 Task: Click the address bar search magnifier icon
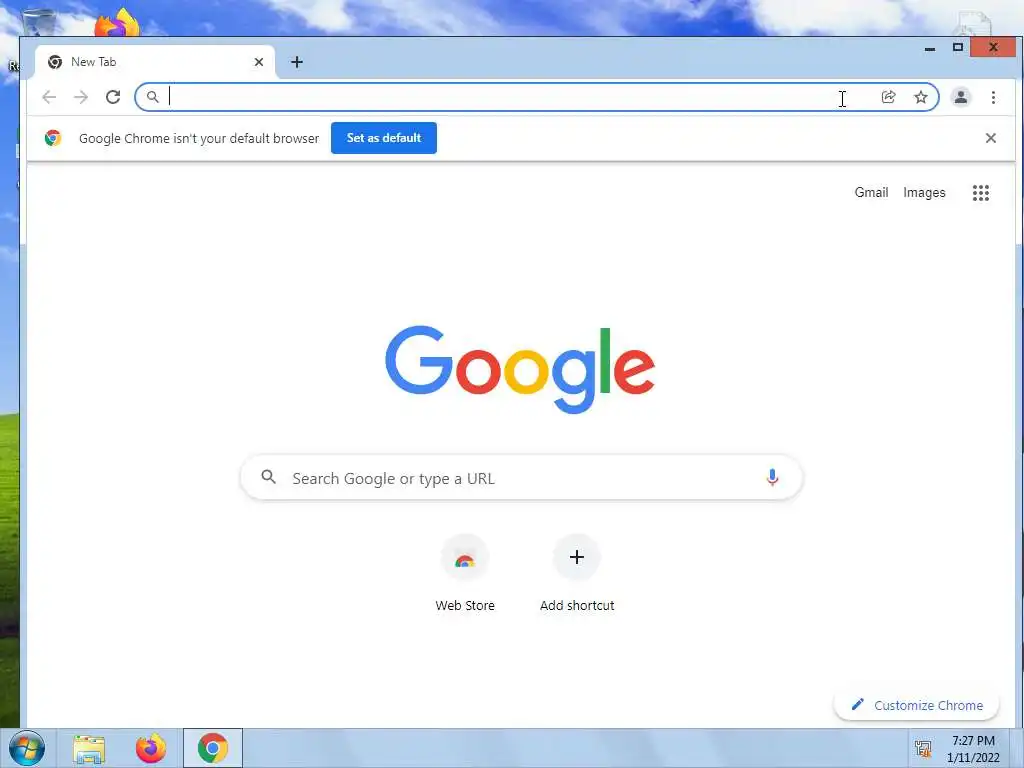(152, 97)
